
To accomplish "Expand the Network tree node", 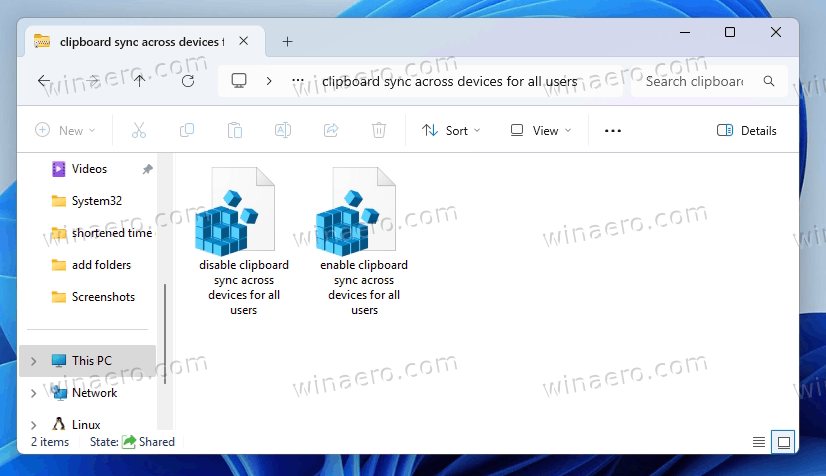I will pos(34,393).
